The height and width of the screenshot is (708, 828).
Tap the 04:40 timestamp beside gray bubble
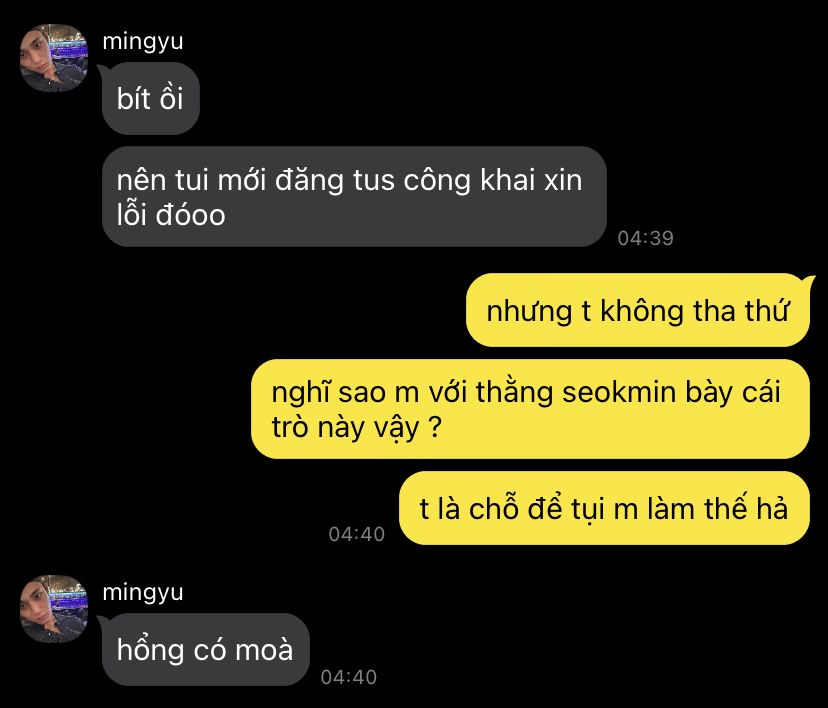349,677
